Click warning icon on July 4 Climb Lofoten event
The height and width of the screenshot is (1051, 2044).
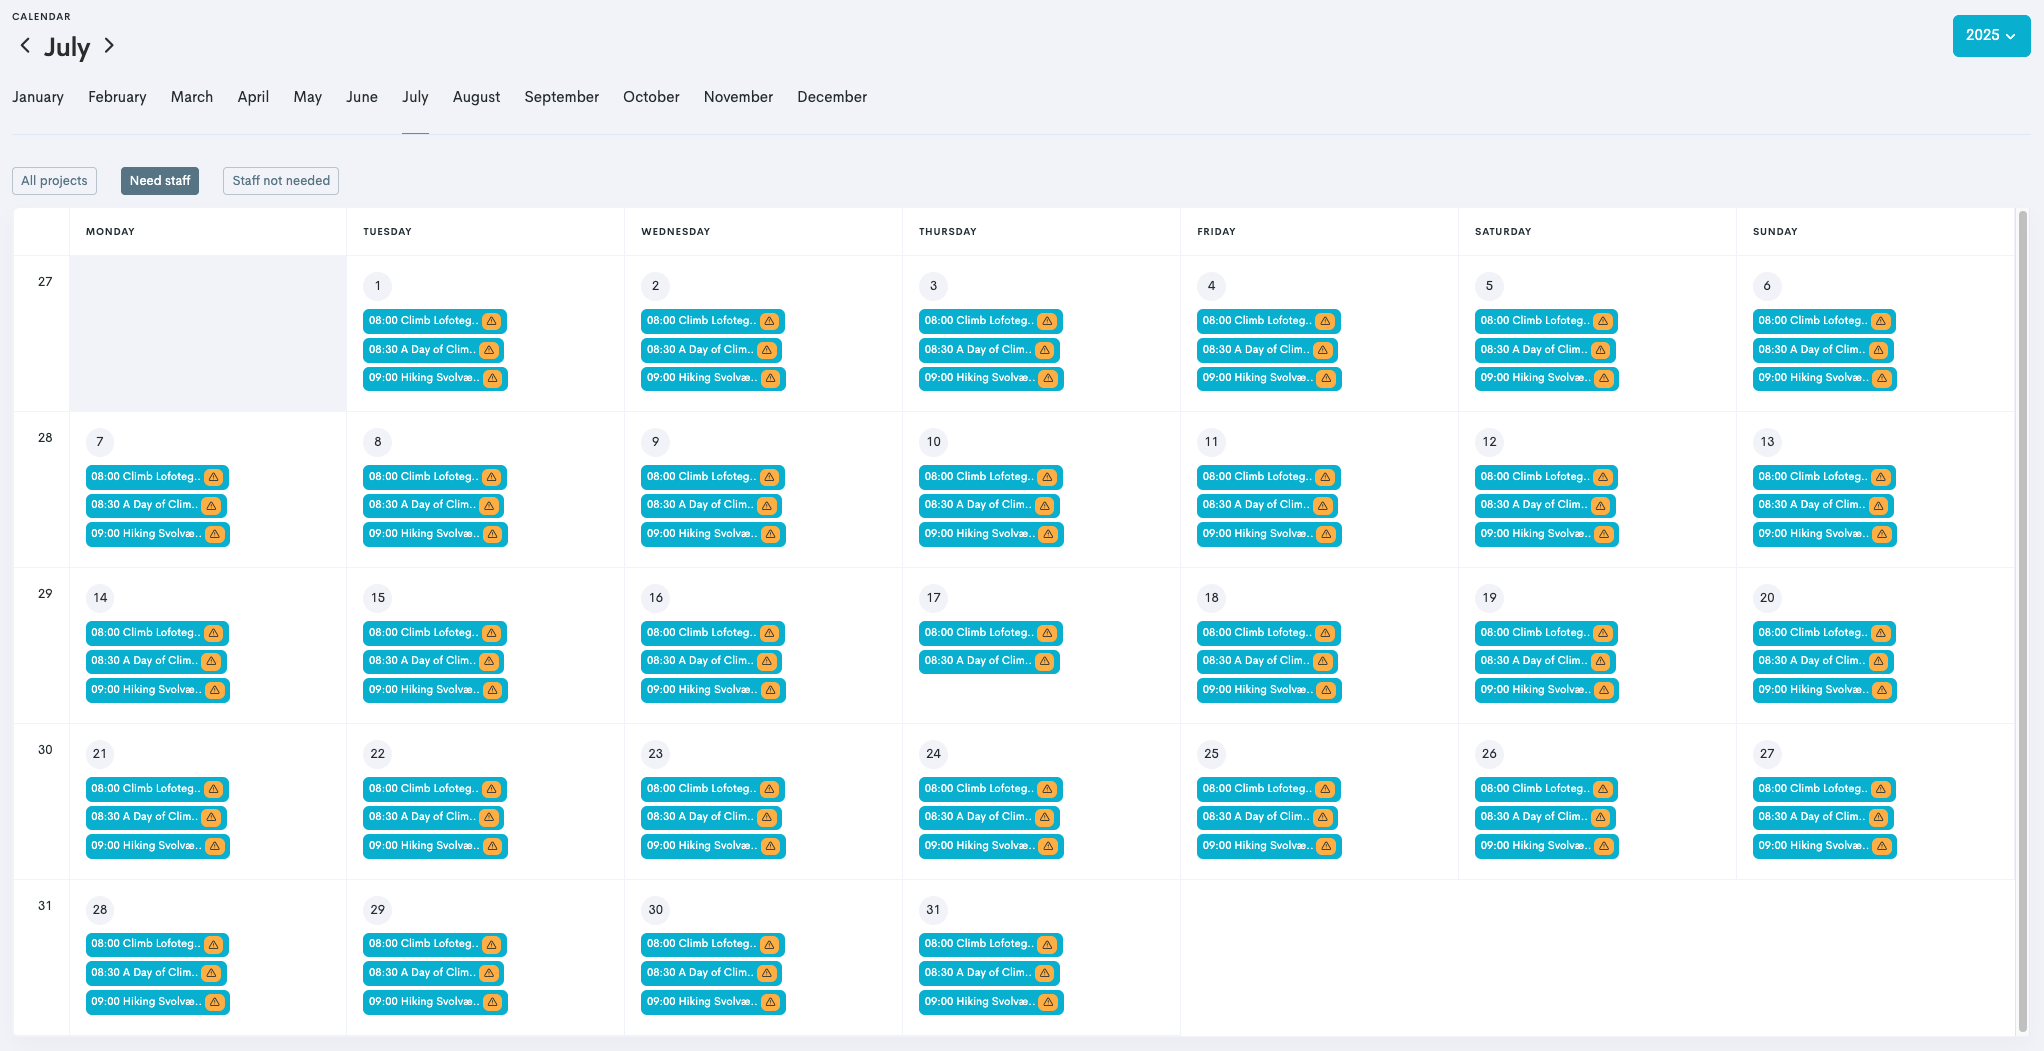[1325, 321]
